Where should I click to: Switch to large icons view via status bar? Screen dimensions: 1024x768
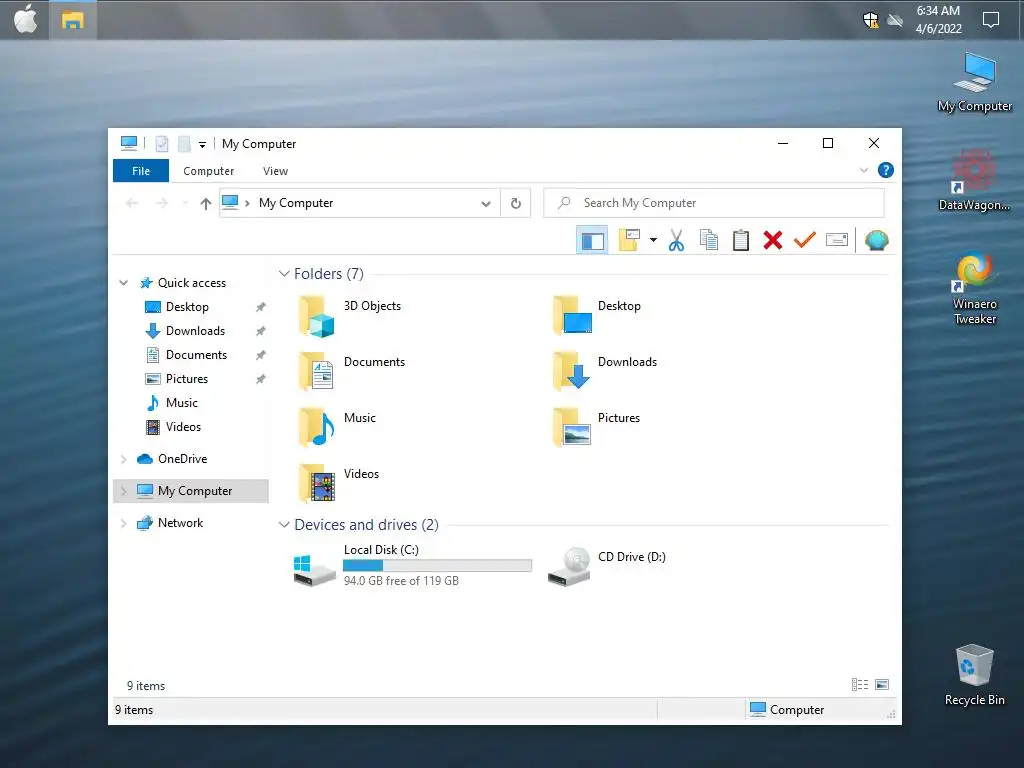click(x=882, y=684)
